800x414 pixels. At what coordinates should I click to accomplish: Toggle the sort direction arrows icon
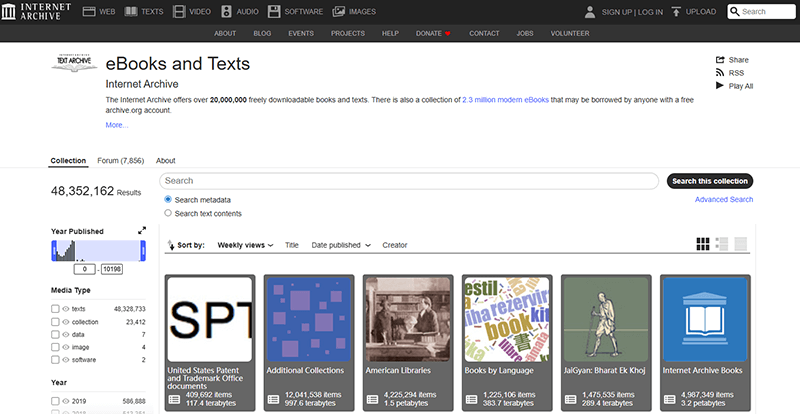tap(171, 245)
